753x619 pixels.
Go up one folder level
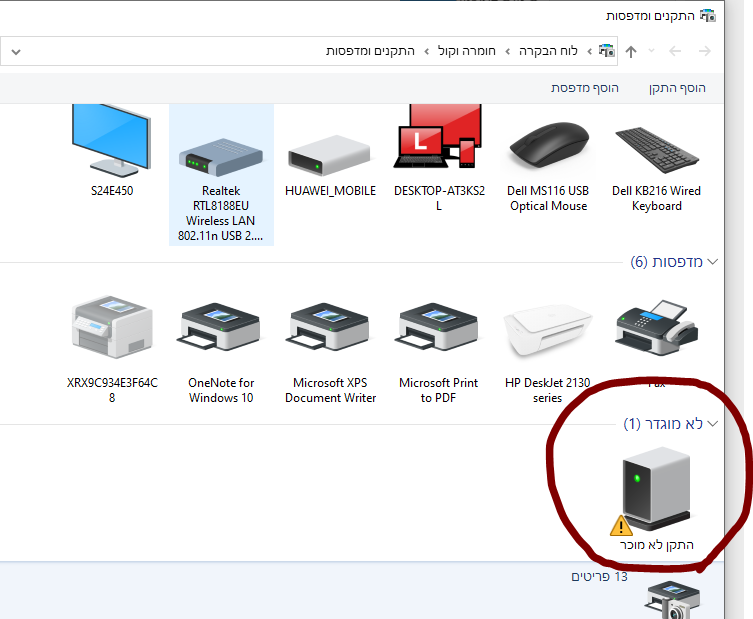pos(631,51)
